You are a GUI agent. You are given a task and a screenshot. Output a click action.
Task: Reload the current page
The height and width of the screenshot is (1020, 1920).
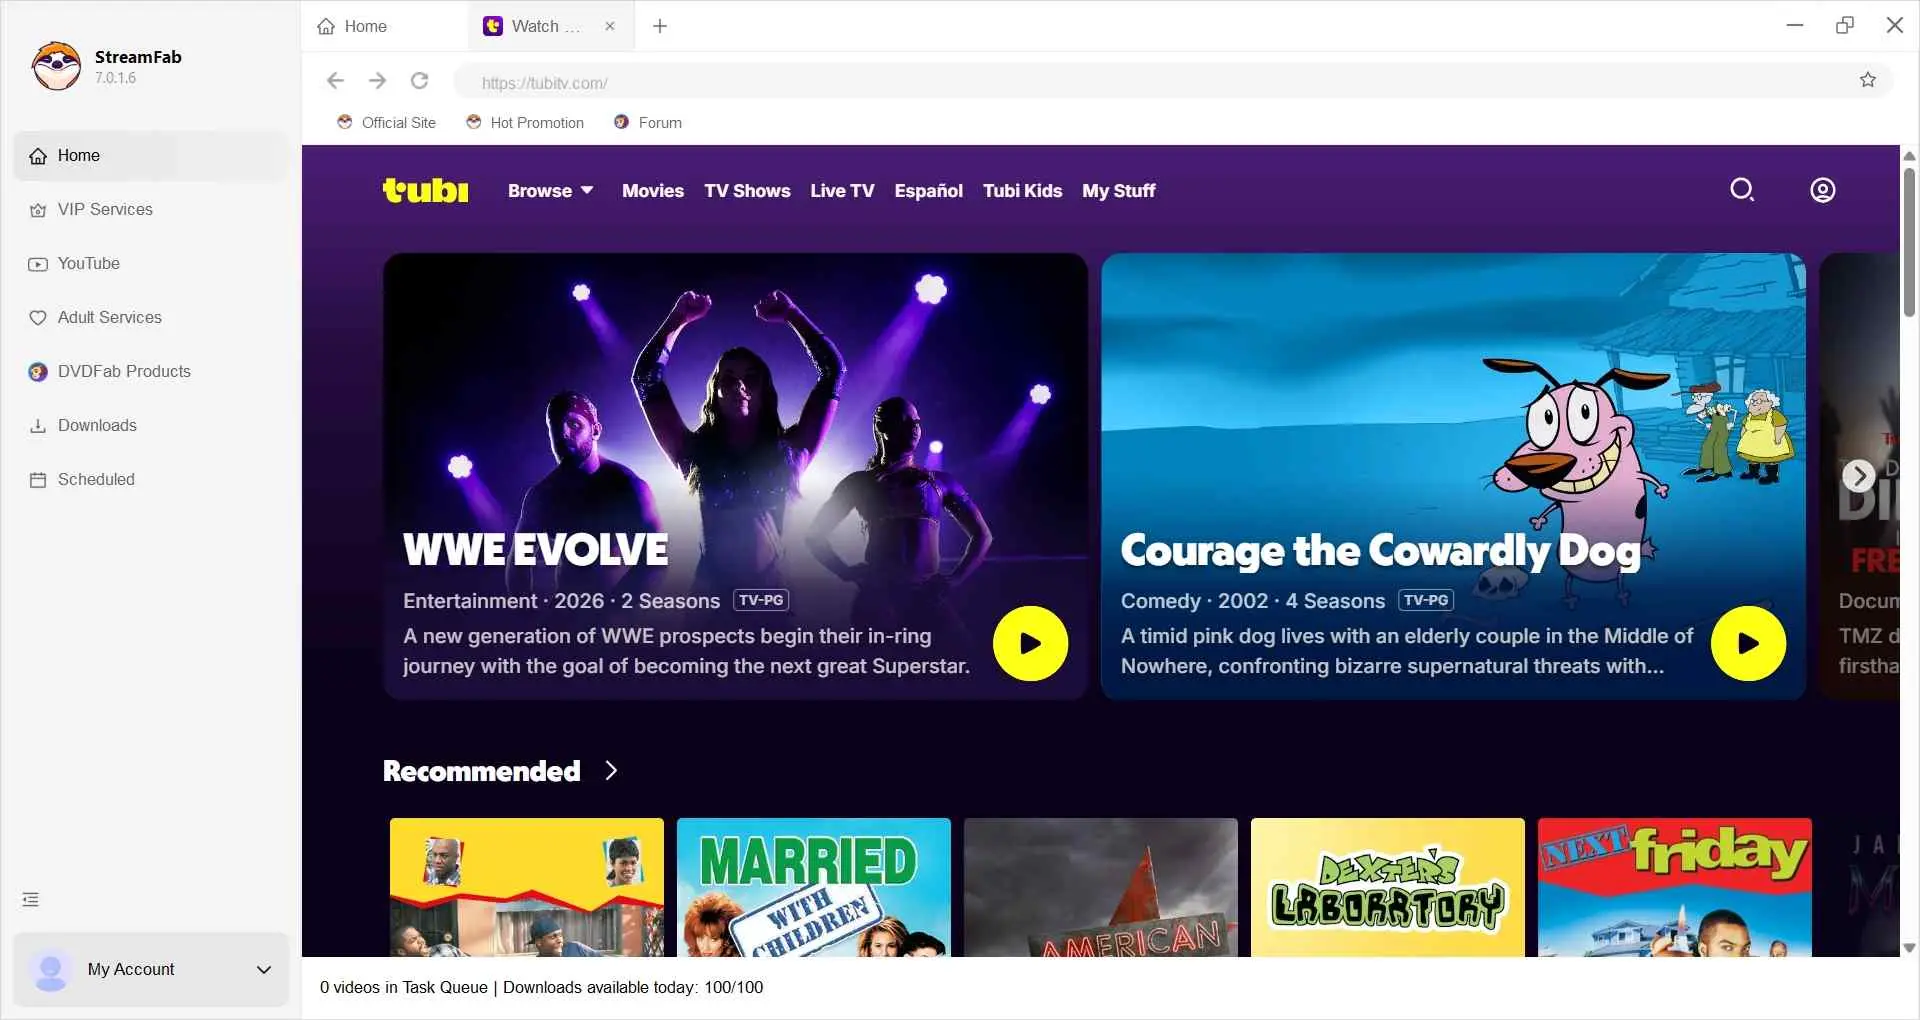point(420,81)
